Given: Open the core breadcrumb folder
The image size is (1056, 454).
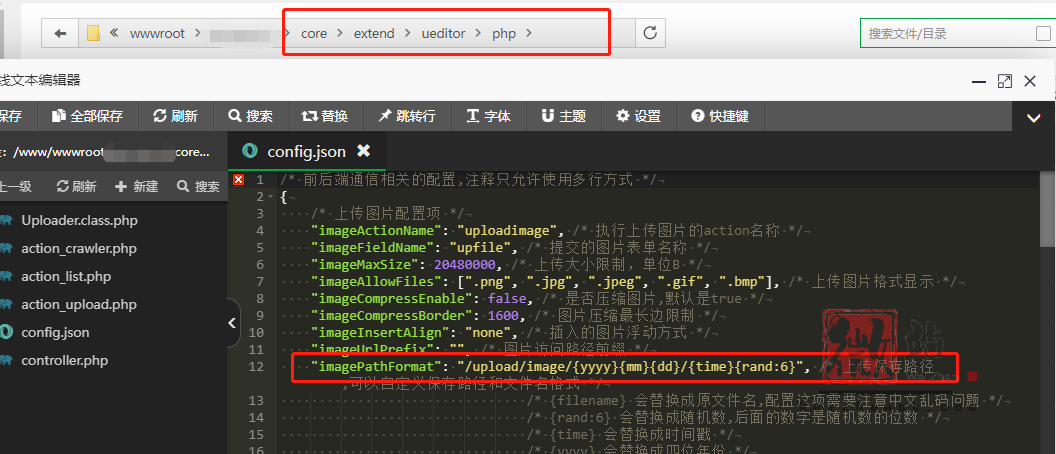Looking at the screenshot, I should (314, 33).
